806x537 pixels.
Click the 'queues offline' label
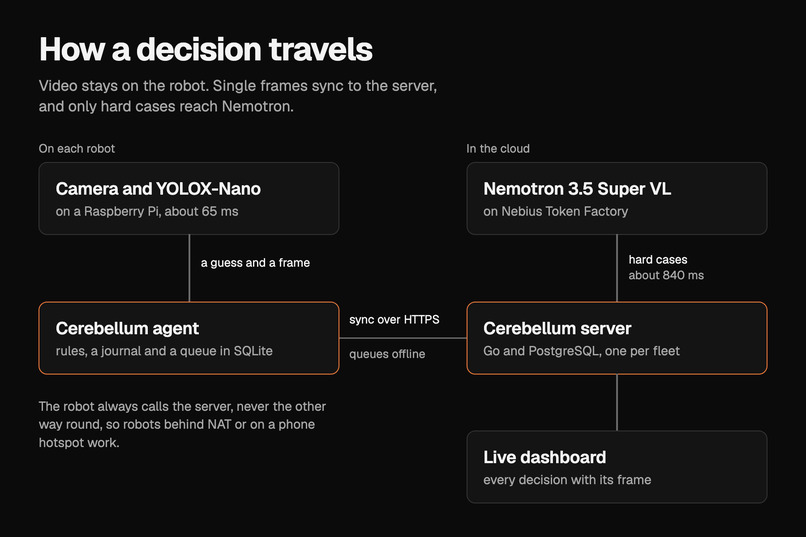tap(387, 354)
